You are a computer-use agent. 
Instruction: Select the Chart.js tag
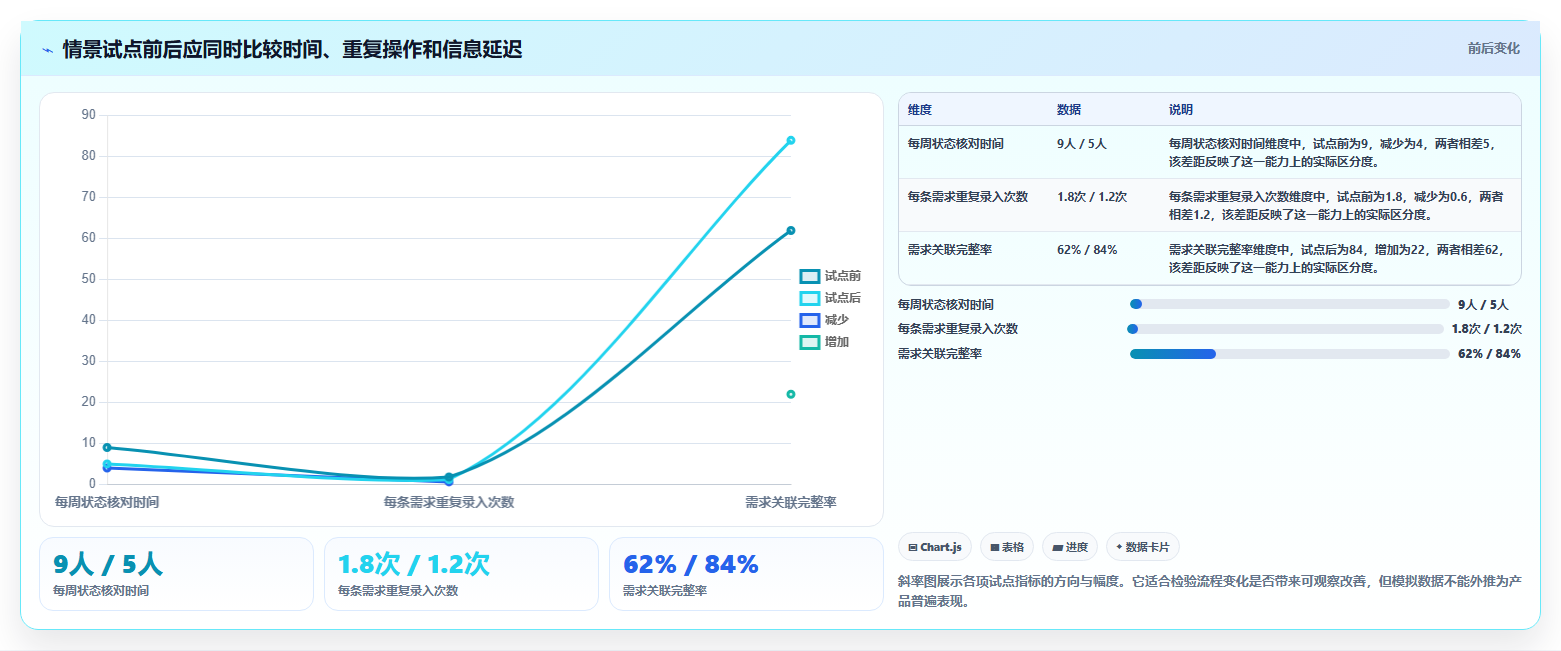(x=935, y=547)
